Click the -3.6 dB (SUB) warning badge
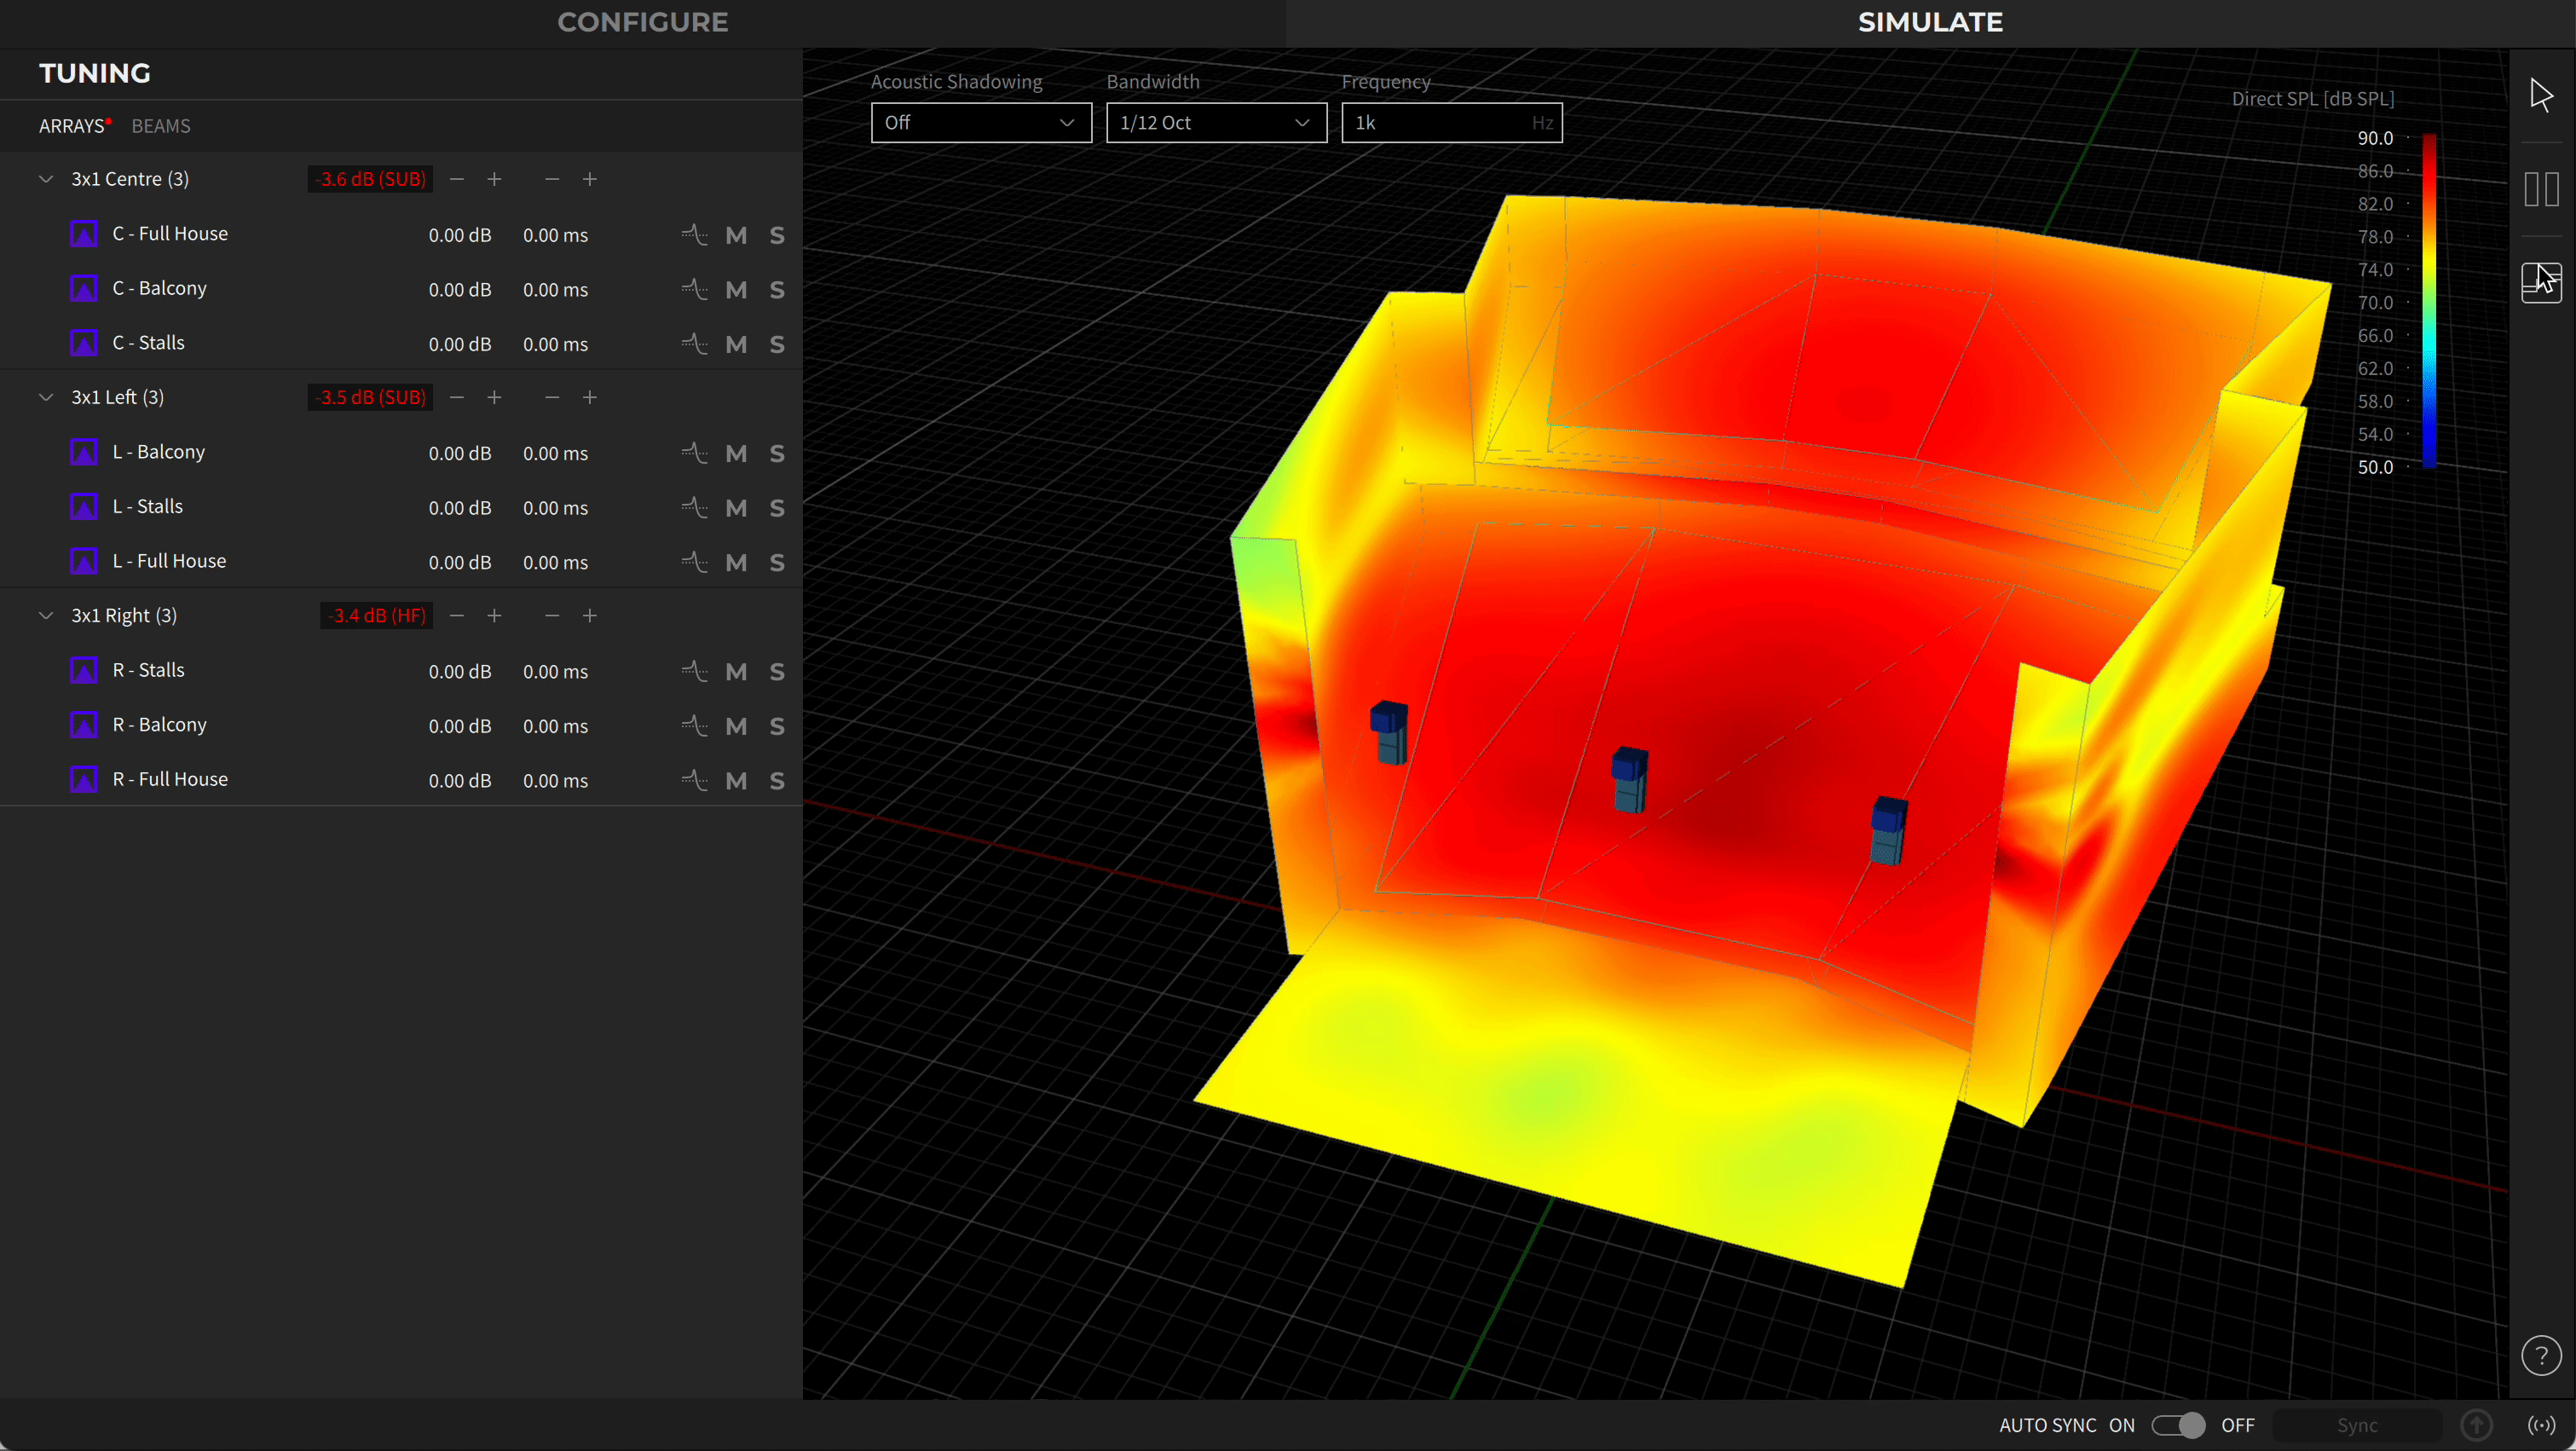2576x1451 pixels. [371, 179]
